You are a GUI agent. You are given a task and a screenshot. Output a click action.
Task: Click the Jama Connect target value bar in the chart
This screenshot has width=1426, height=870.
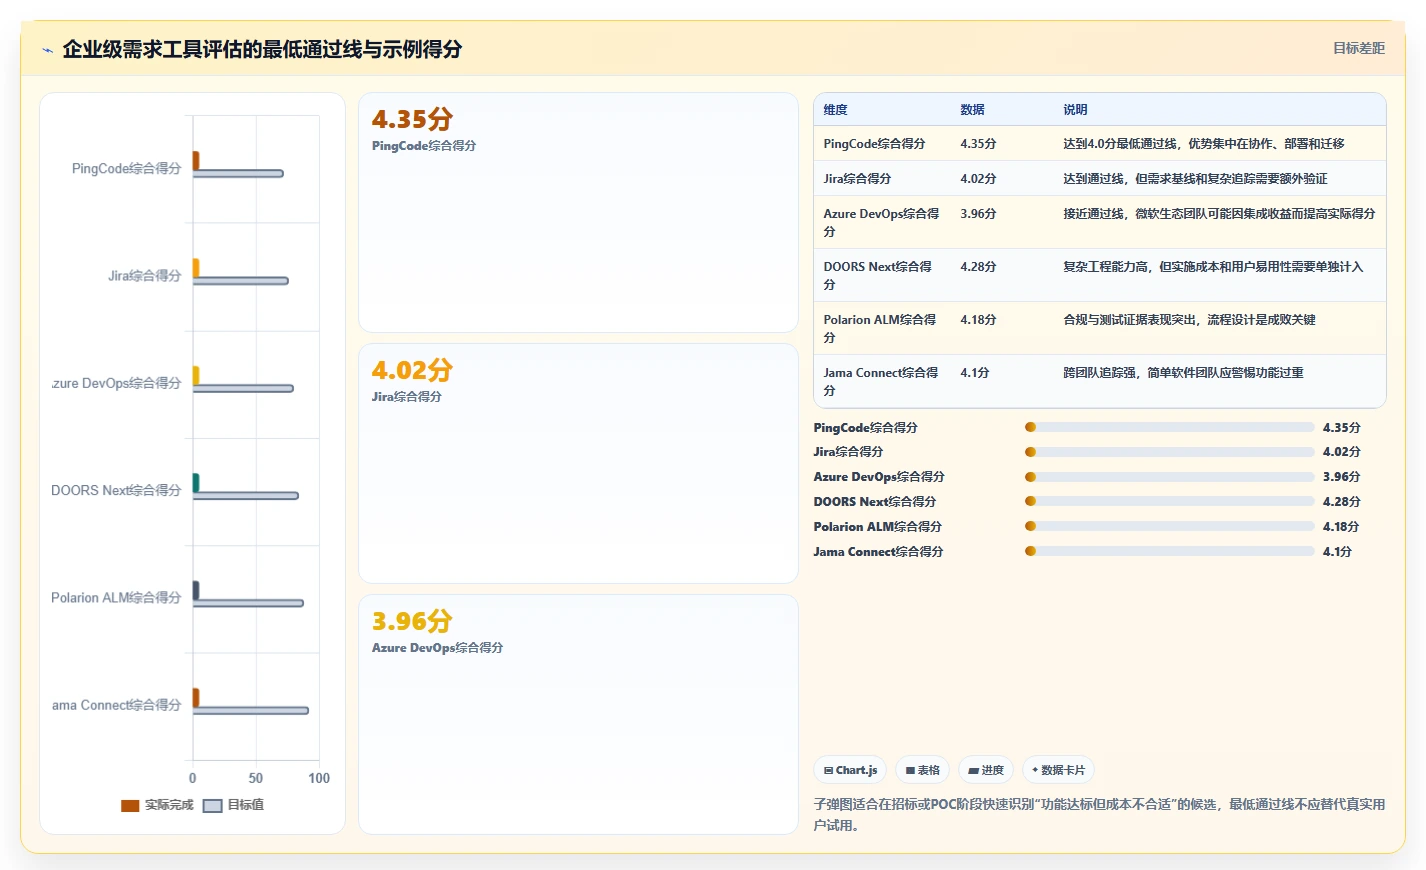click(251, 711)
